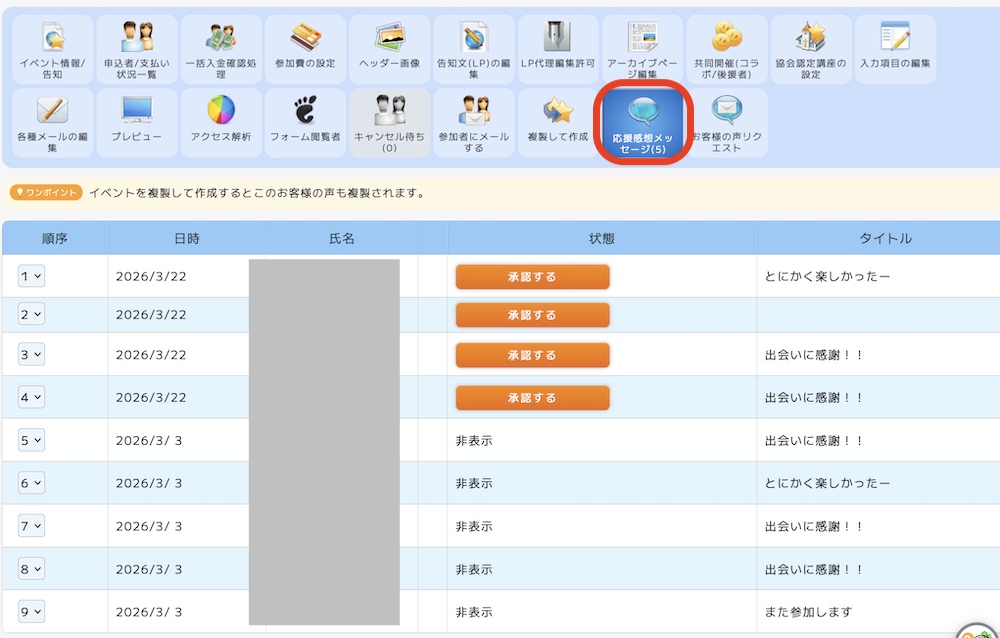Viewport: 1000px width, 638px height.
Task: Open フォーム閲覧者 footprint icon
Action: 305,123
